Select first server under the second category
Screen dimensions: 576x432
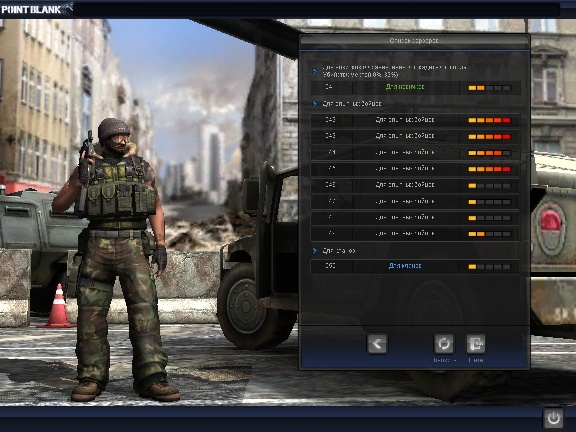tap(415, 120)
